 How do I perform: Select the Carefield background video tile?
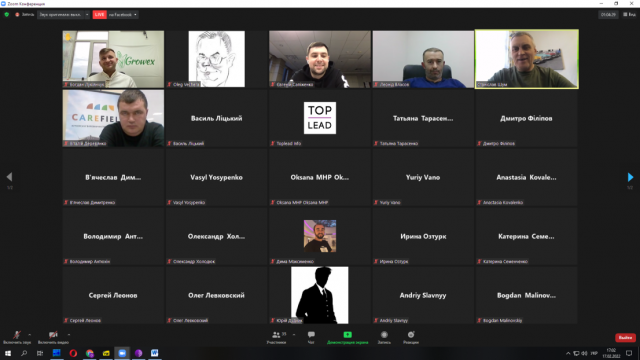[x=113, y=118]
